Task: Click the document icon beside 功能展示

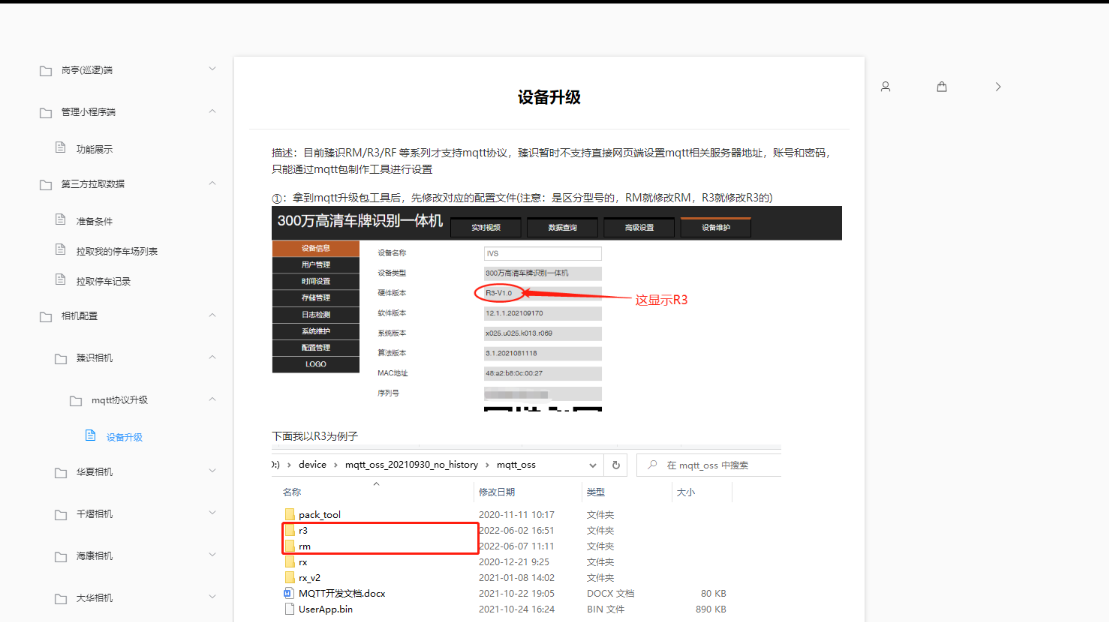Action: [x=61, y=147]
